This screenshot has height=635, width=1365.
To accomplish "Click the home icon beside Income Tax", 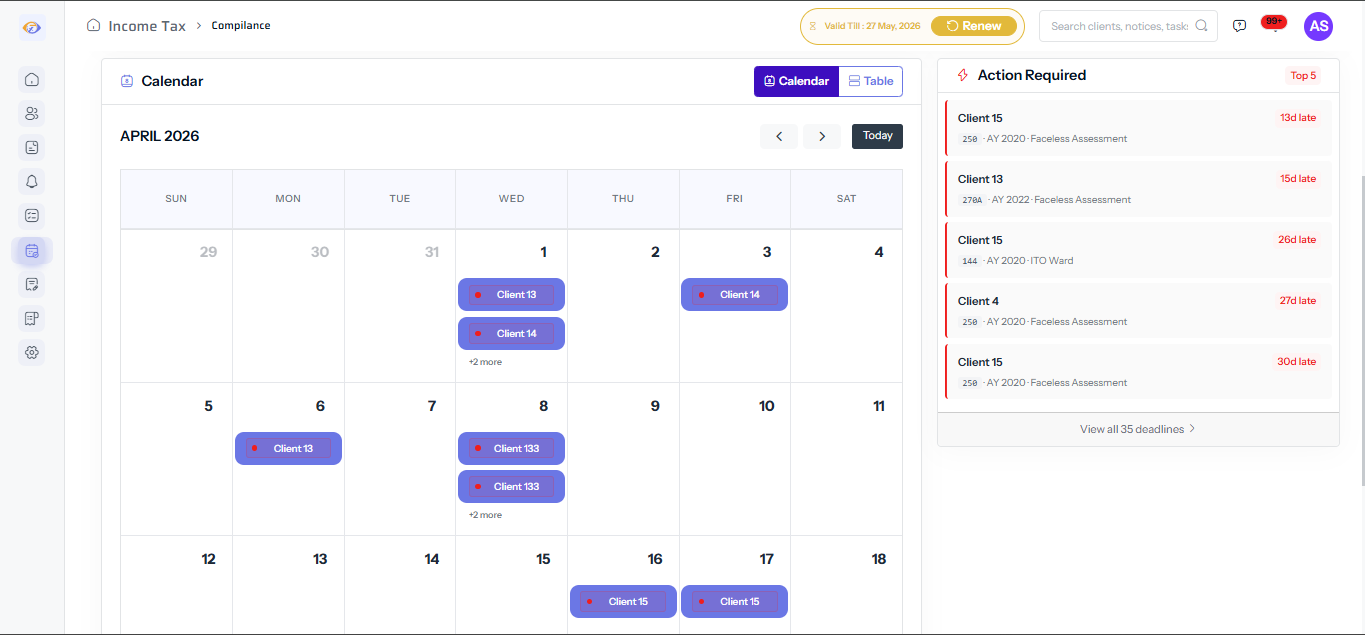I will (94, 25).
